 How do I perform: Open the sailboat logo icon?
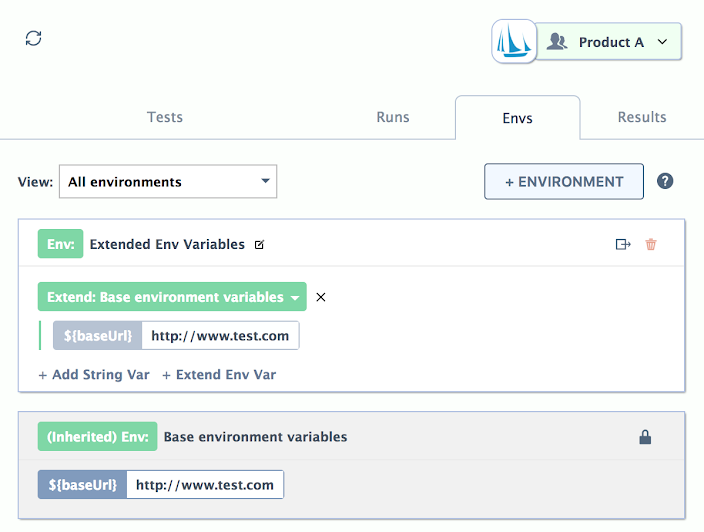click(514, 41)
